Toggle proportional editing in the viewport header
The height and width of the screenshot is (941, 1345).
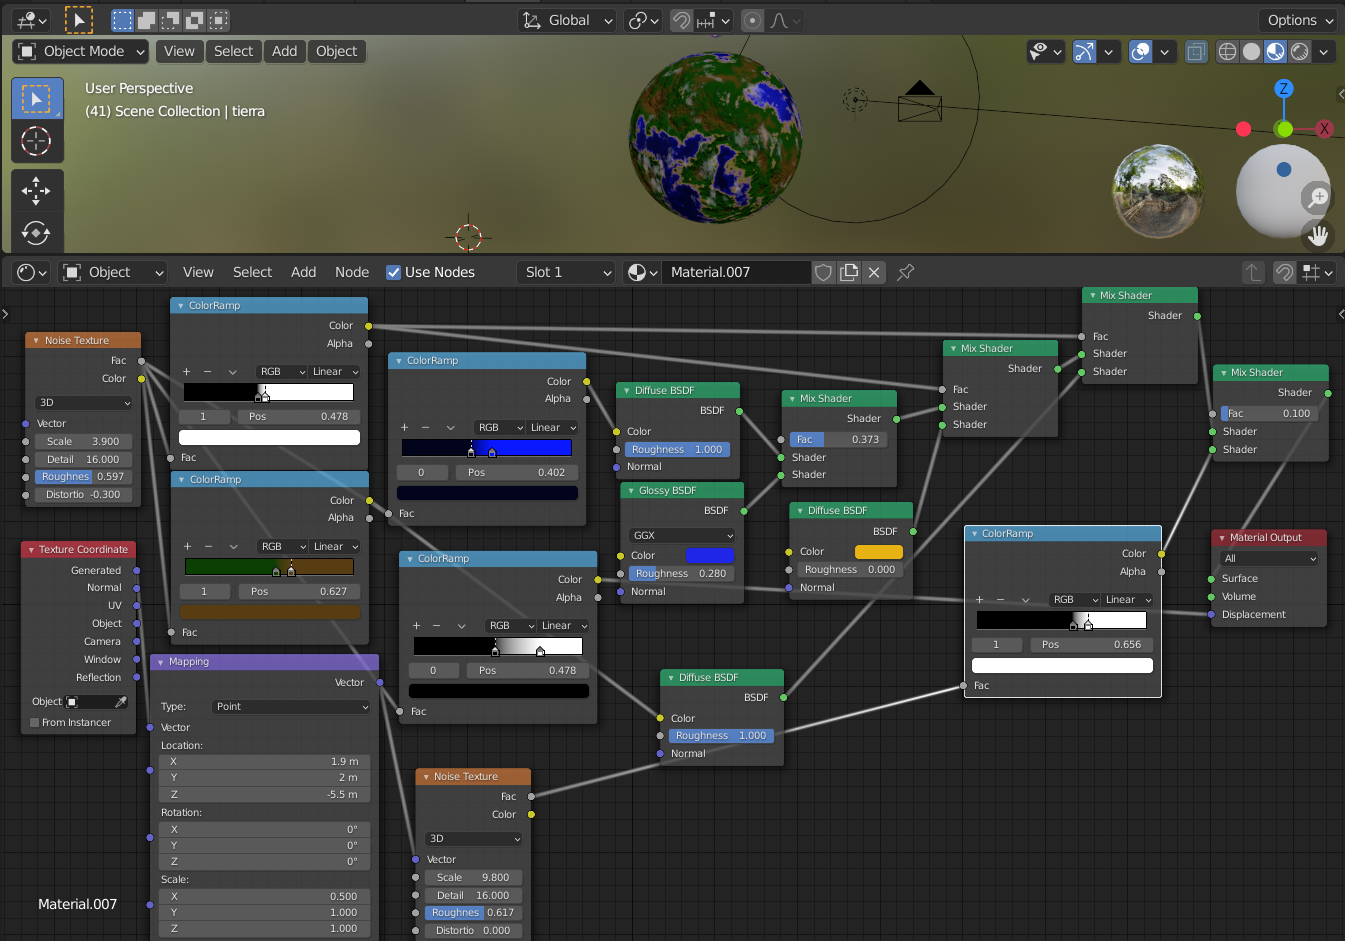[753, 20]
